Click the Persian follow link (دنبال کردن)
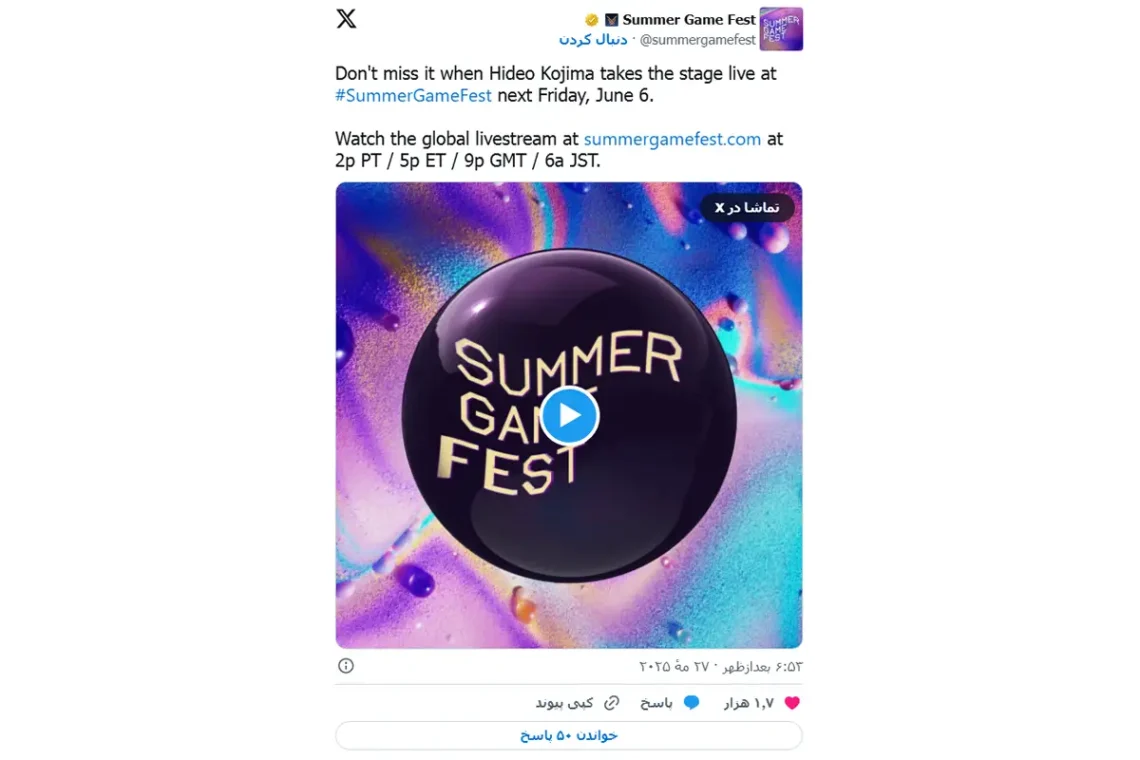Viewport: 1140px width, 760px height. 593,39
